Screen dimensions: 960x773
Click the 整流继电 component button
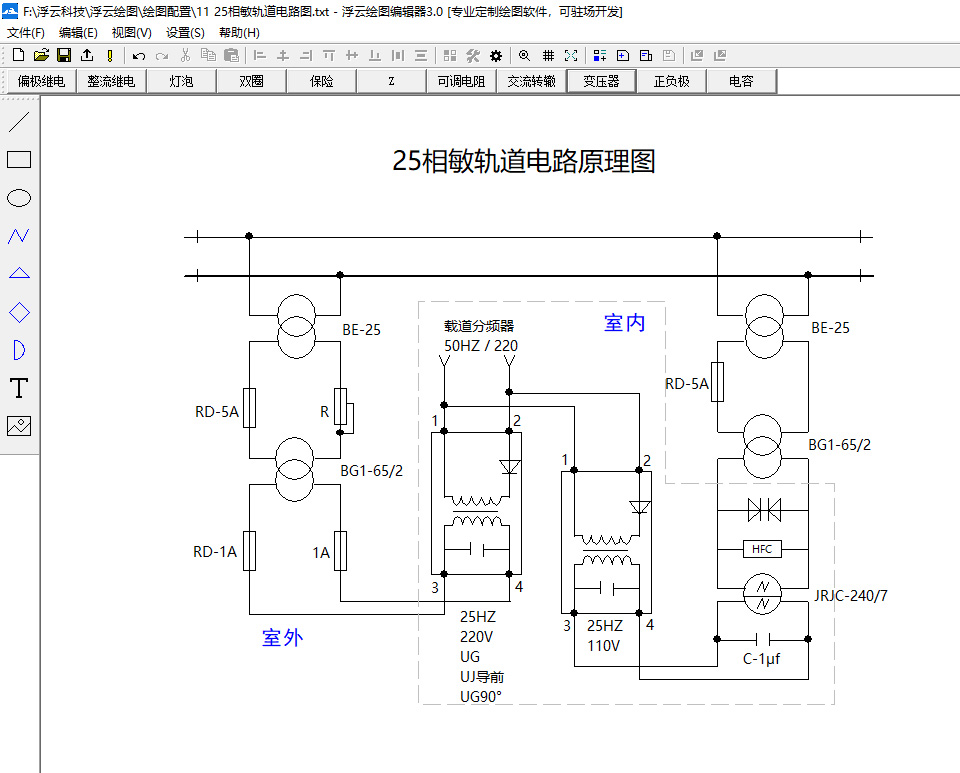pos(111,81)
